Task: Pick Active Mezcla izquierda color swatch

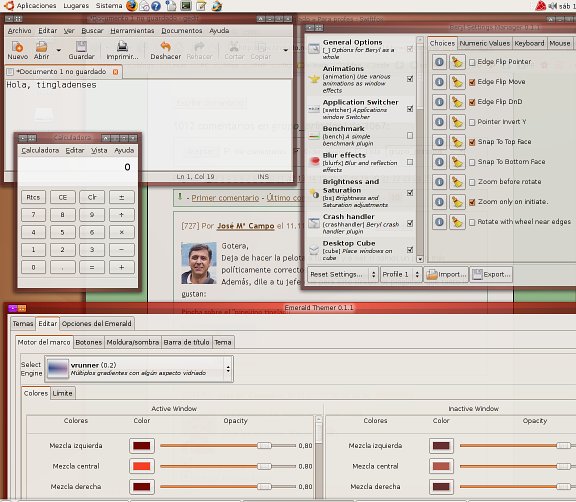Action: coord(141,446)
